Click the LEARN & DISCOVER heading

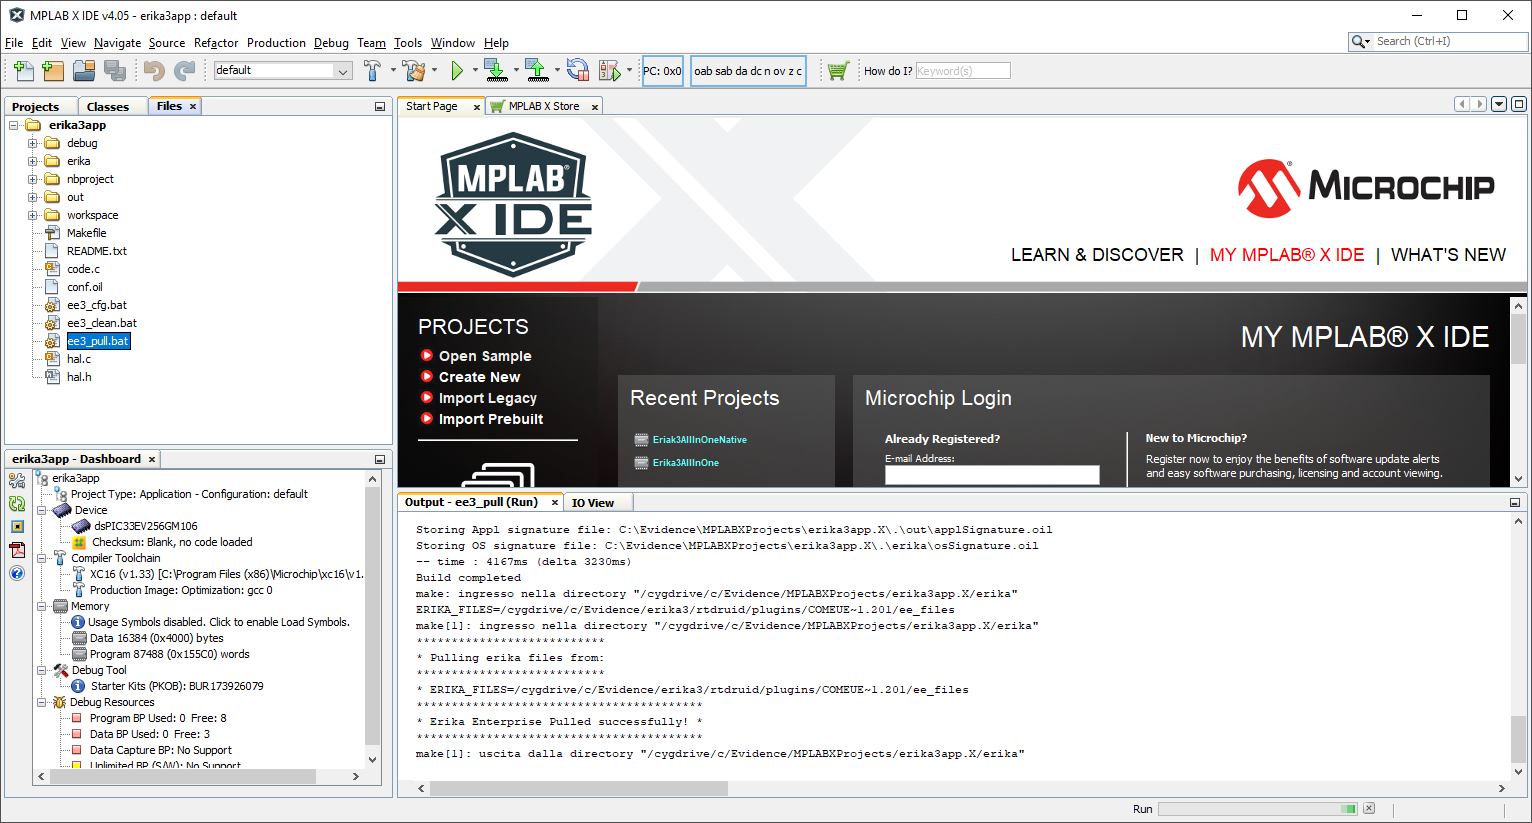tap(1097, 255)
